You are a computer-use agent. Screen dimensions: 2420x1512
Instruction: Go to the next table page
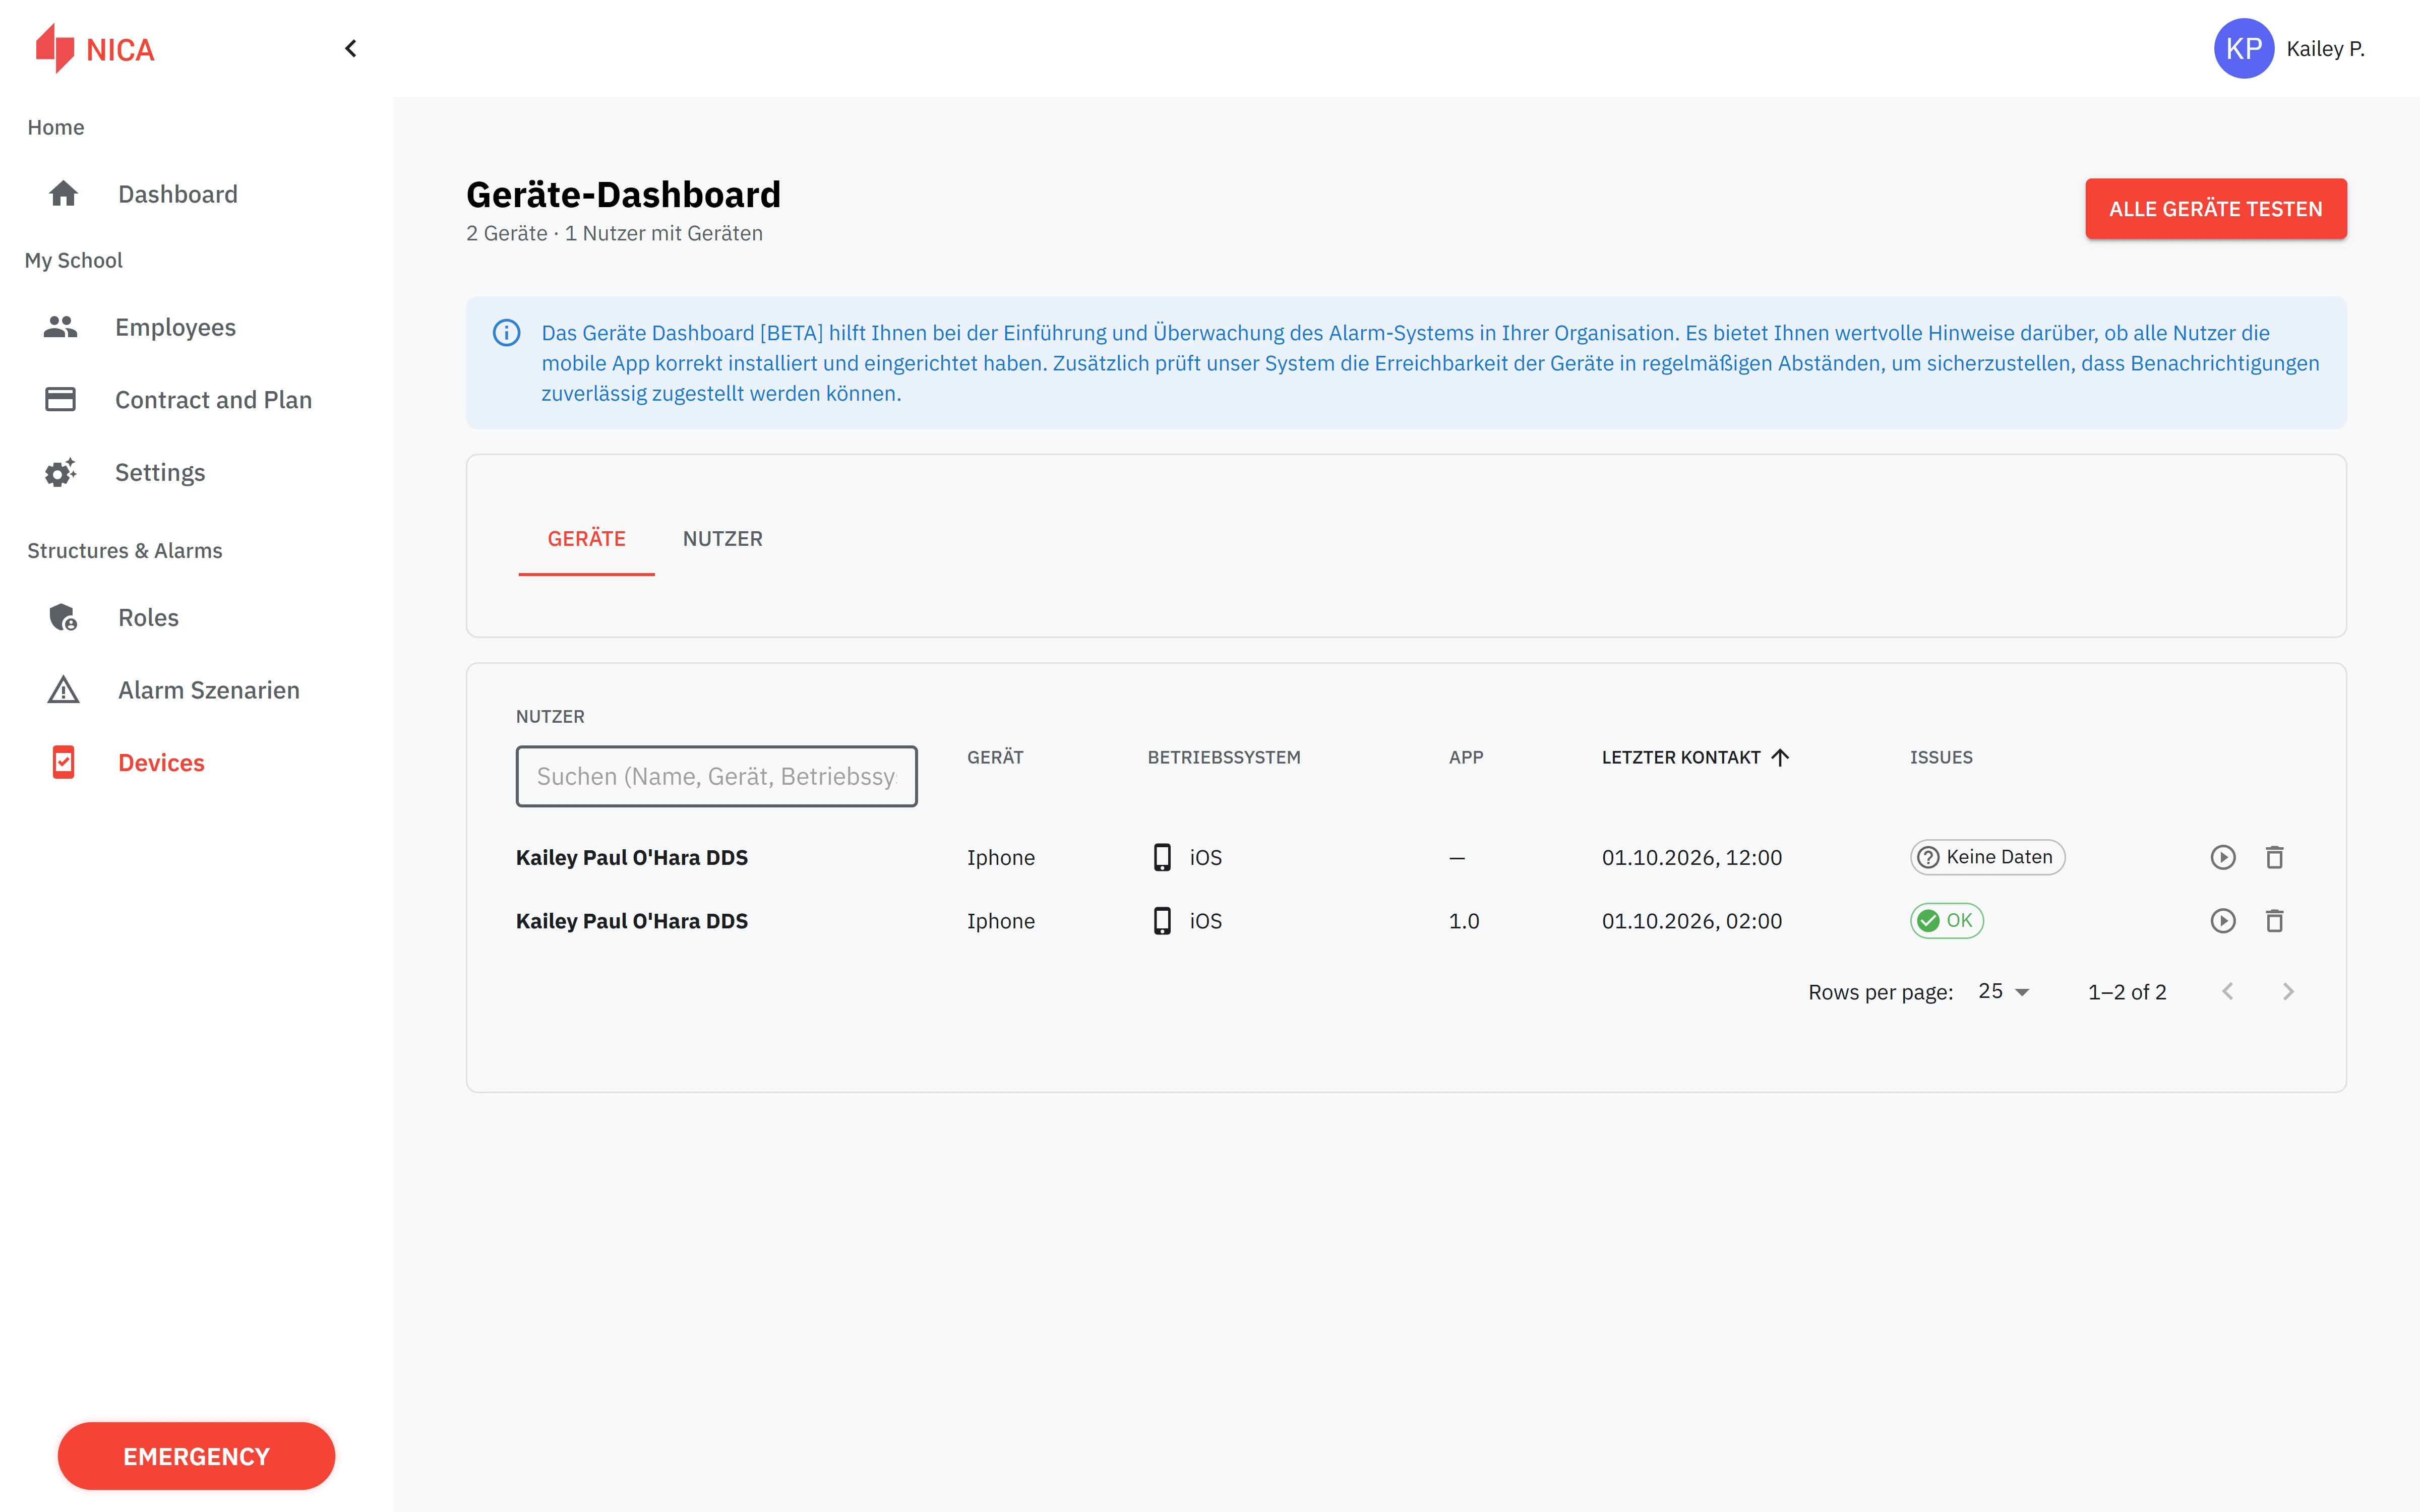[2288, 991]
